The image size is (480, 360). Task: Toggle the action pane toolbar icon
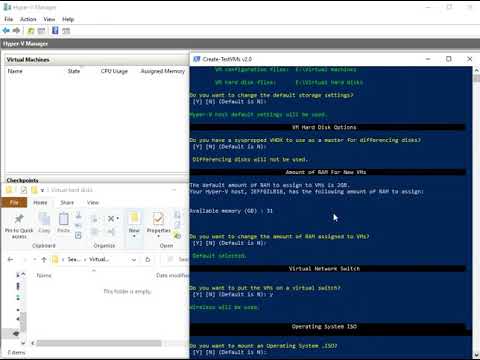(x=66, y=31)
